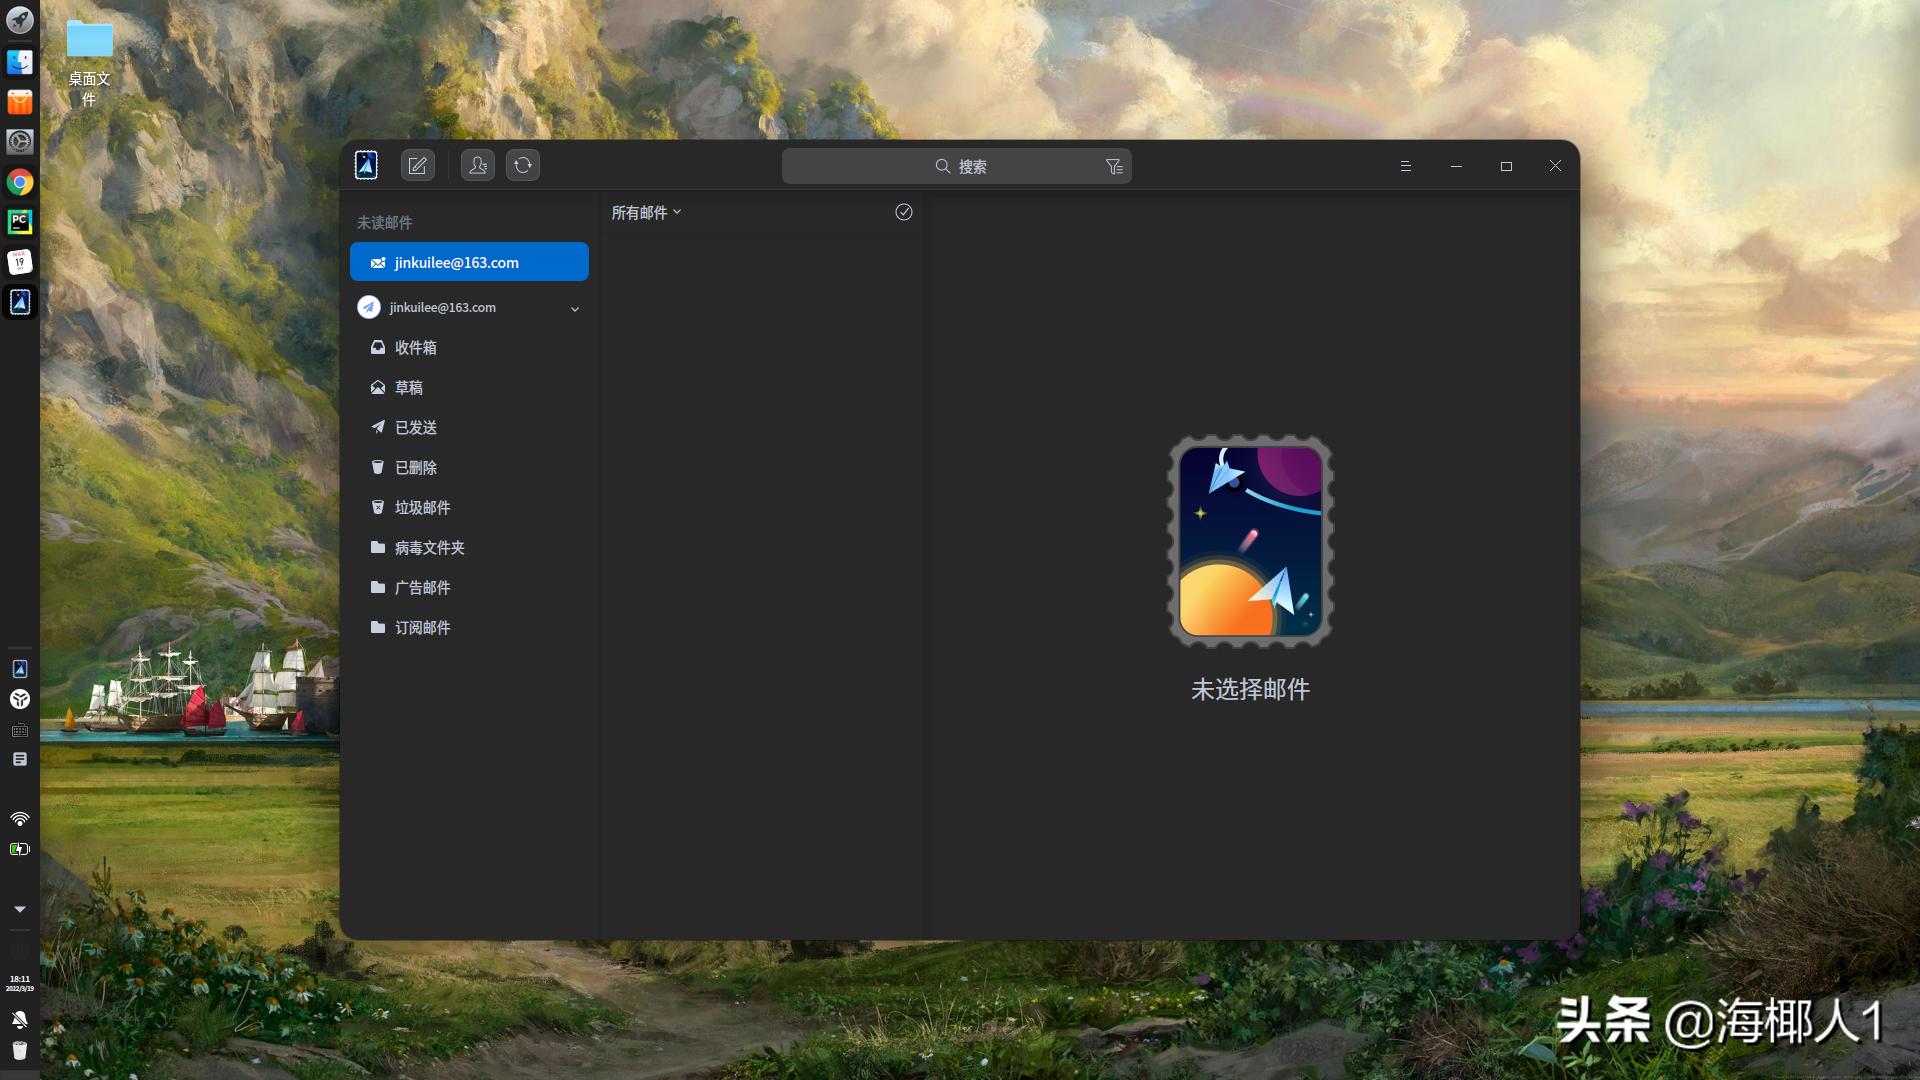Open the hamburger menu near window controls
Image resolution: width=1920 pixels, height=1080 pixels.
(x=1406, y=166)
